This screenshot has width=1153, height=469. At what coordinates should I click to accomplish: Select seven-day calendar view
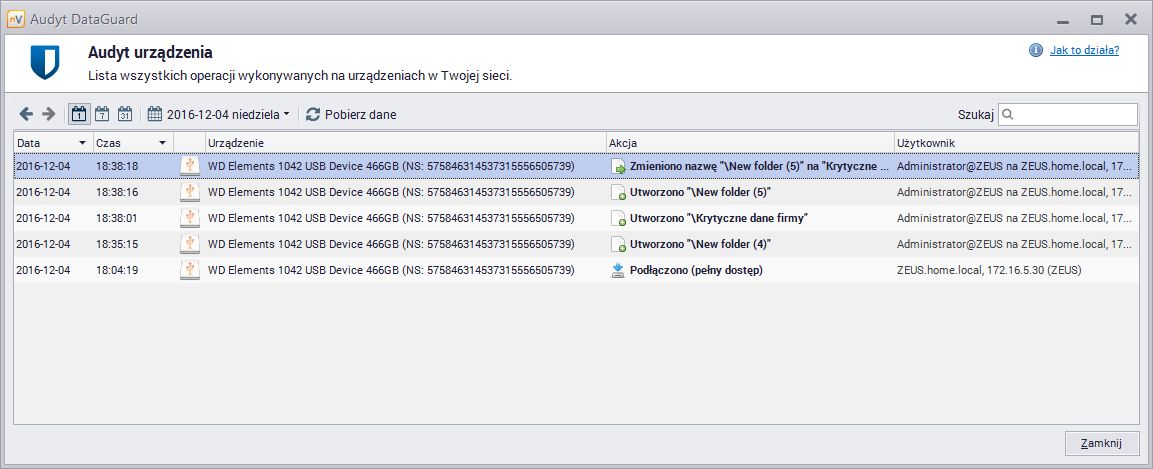(x=102, y=114)
